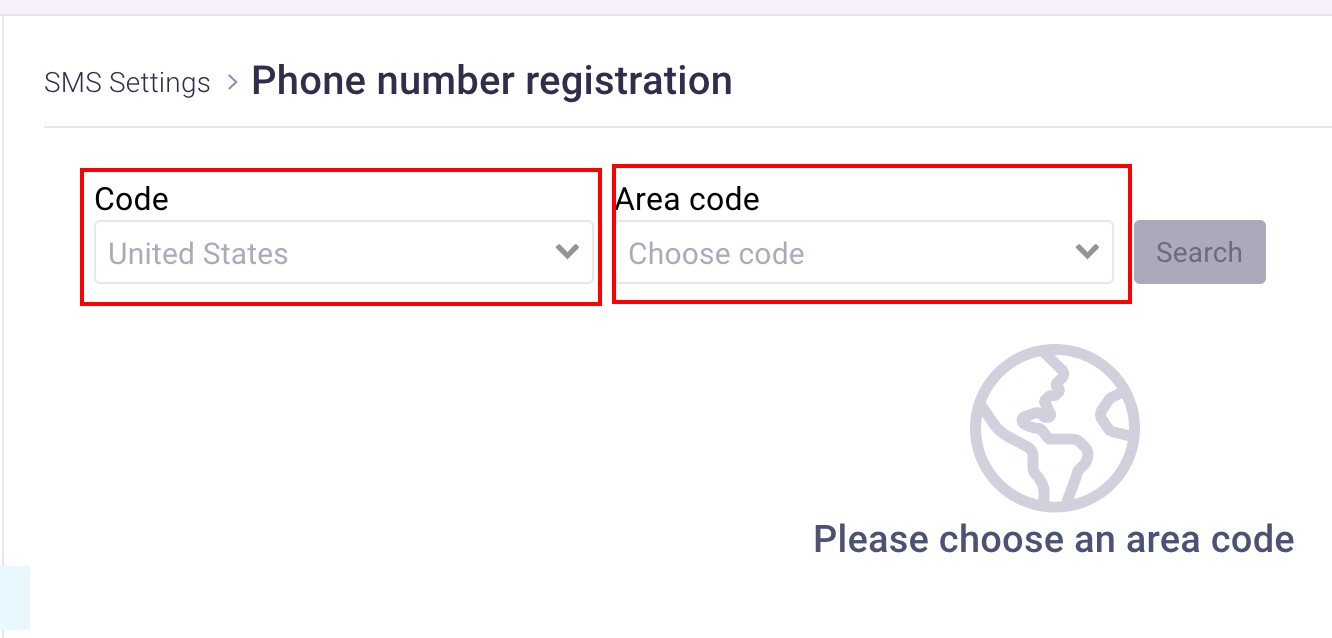
Task: Expand the Code dropdown using its chevron arrow
Action: point(567,252)
